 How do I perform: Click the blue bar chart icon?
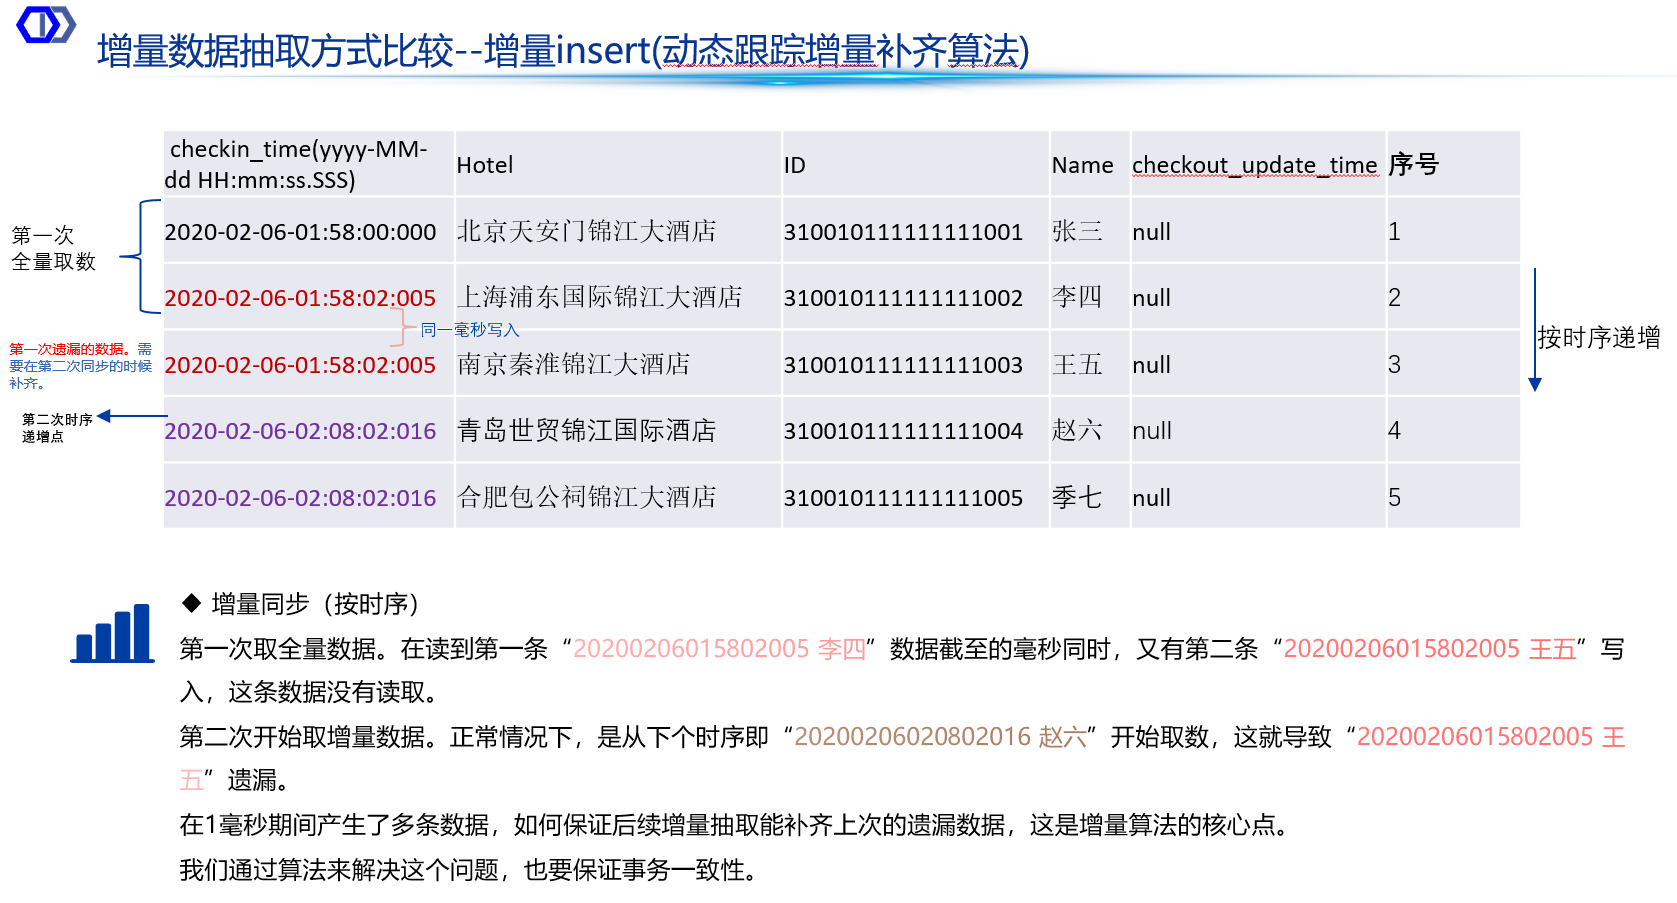click(x=113, y=634)
